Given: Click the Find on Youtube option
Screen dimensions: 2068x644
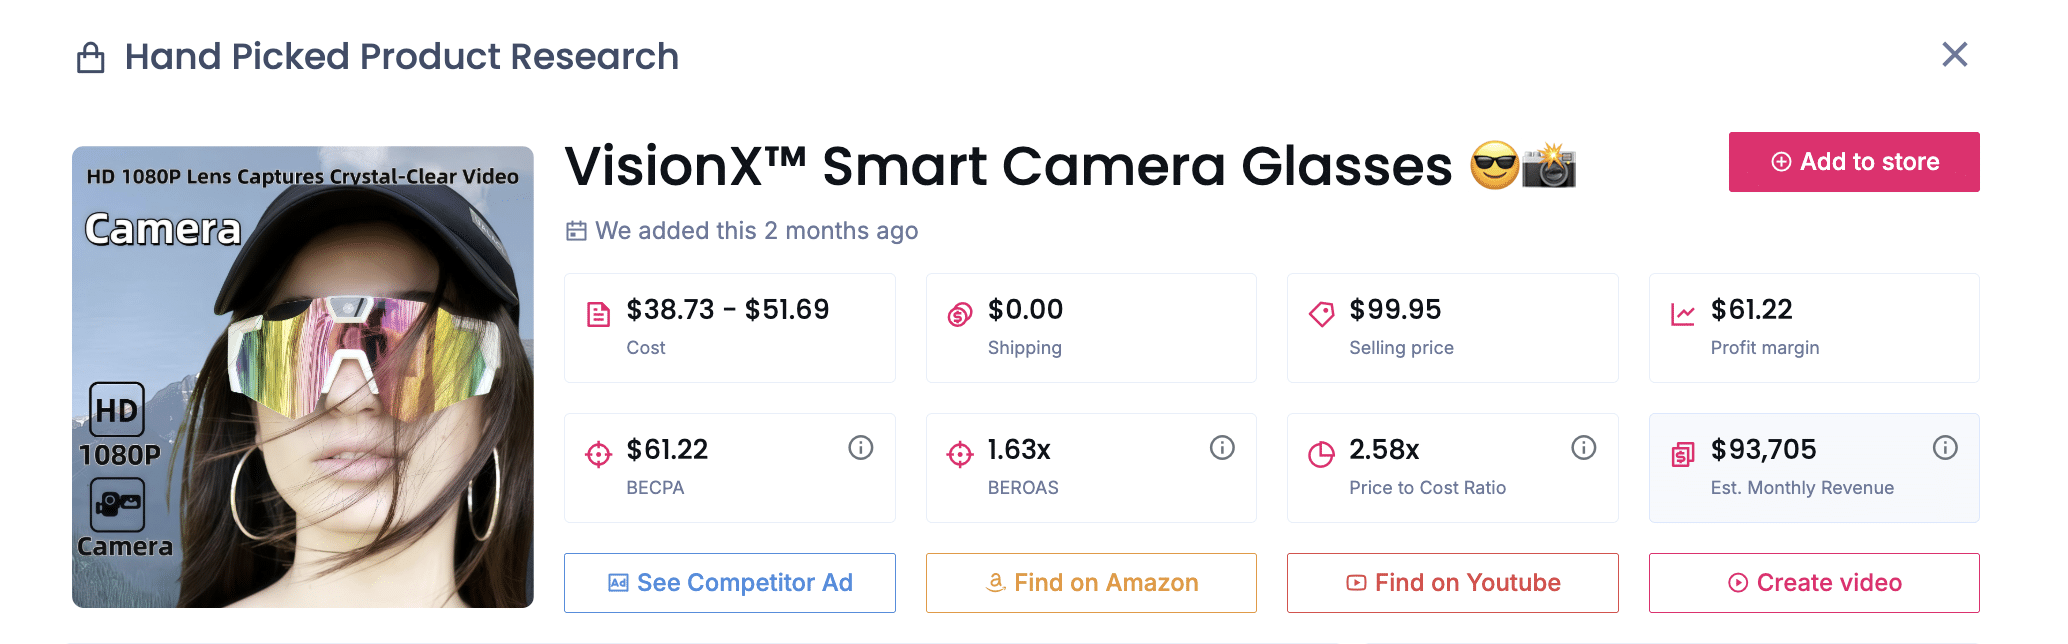Looking at the screenshot, I should click(1452, 582).
